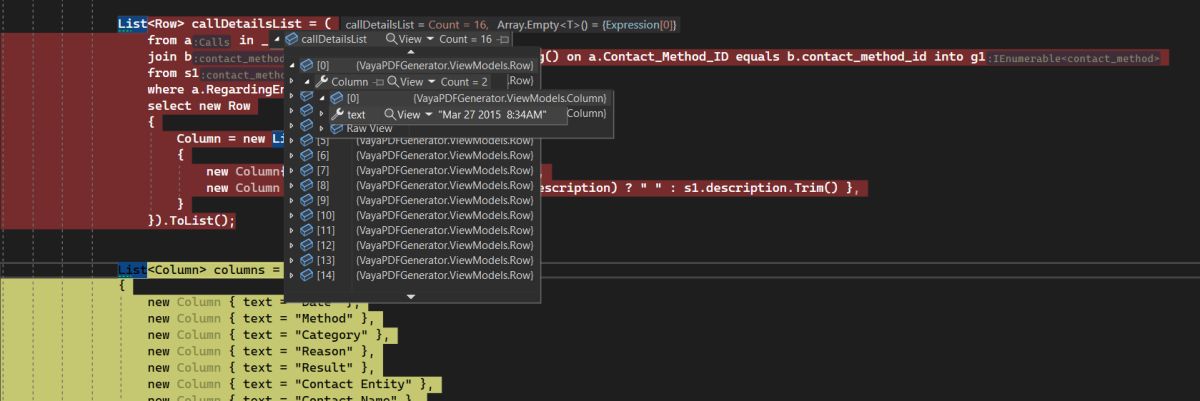Expand the [6] Row item
The height and width of the screenshot is (401, 1200).
pos(292,155)
